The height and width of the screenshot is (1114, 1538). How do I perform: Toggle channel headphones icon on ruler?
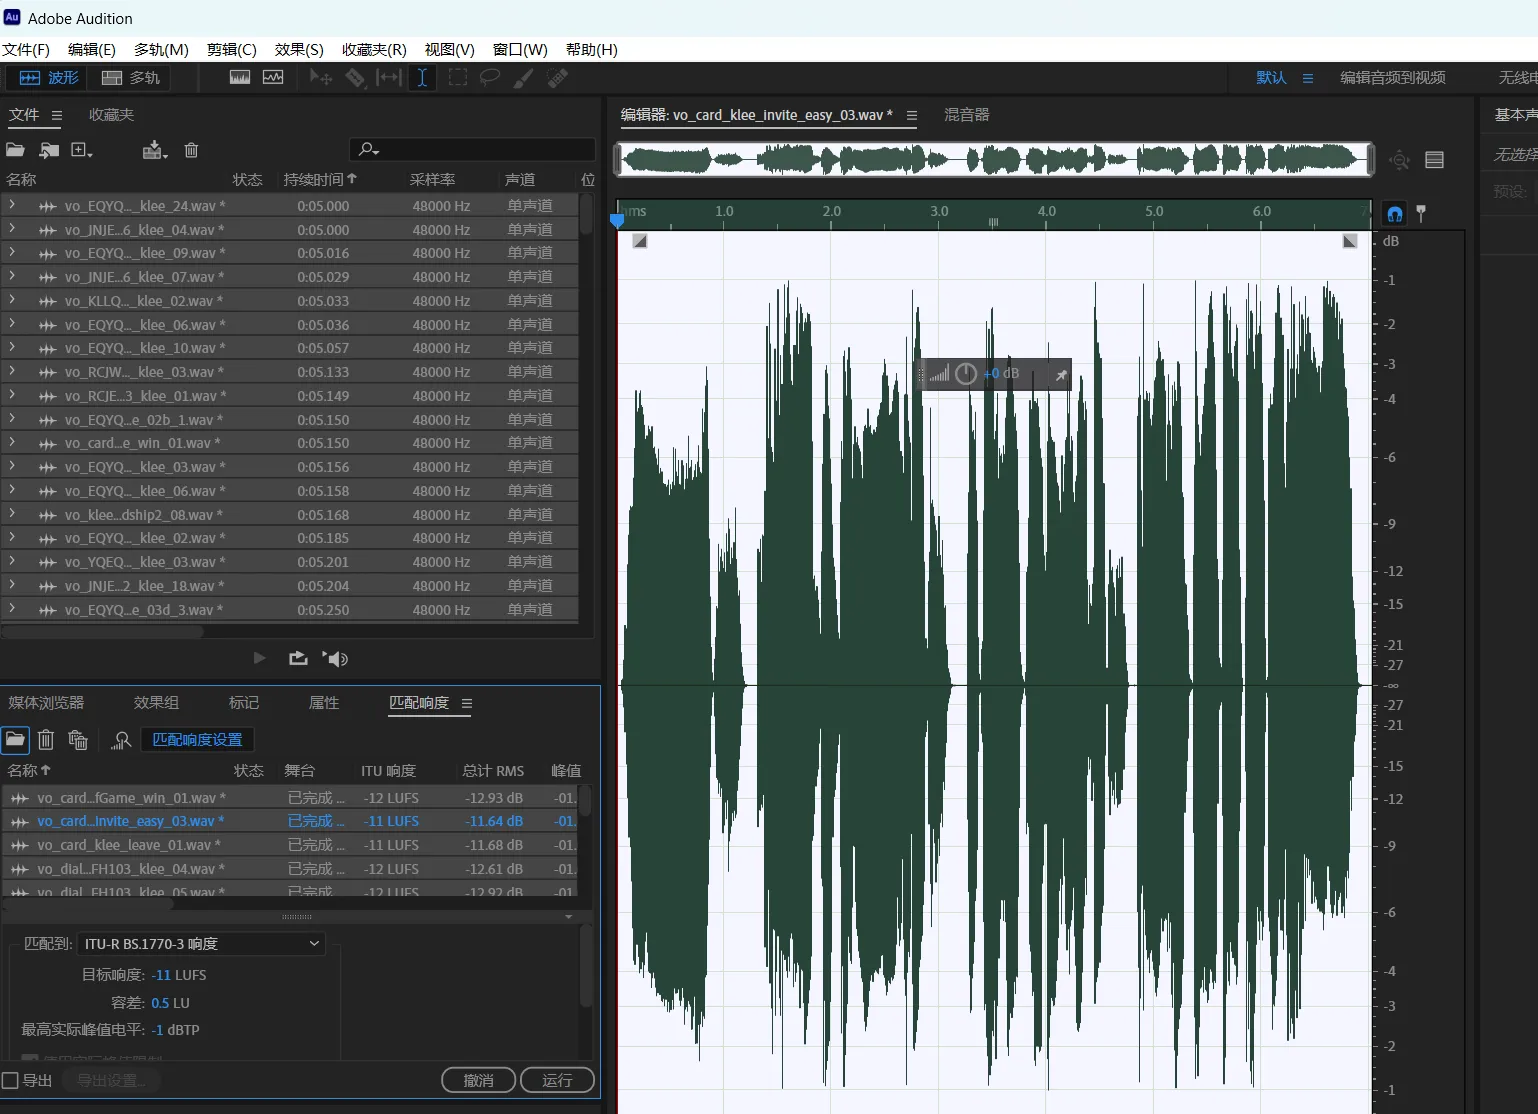[1394, 213]
